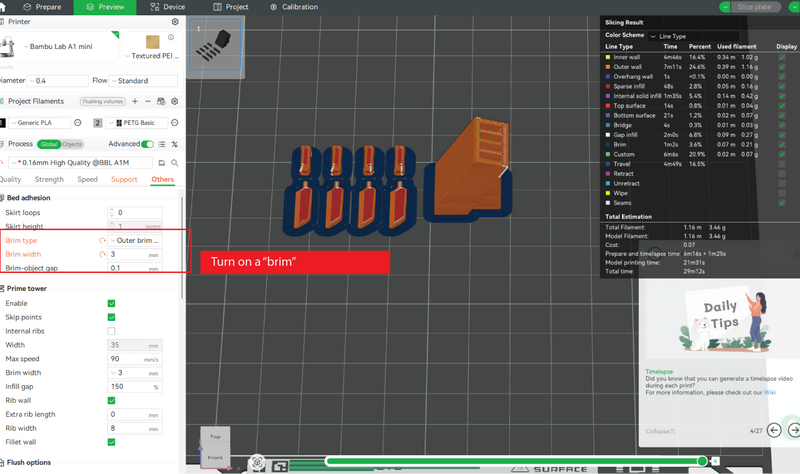Click the green layer slider handle
The height and width of the screenshot is (474, 800).
(x=702, y=461)
